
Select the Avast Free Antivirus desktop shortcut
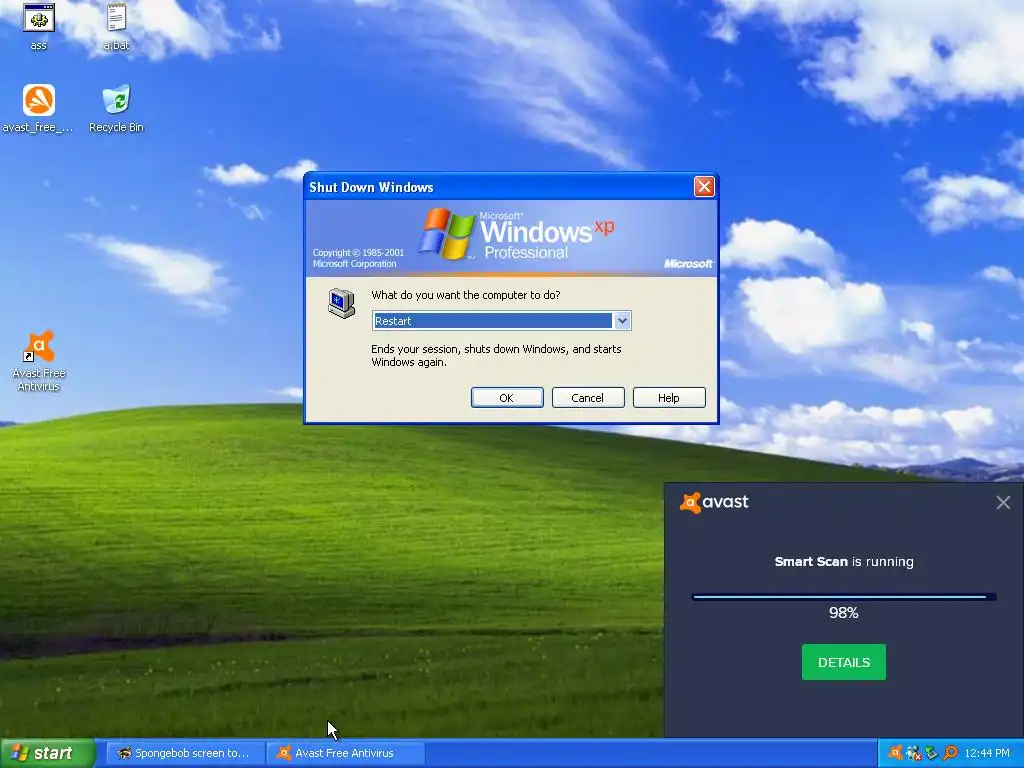coord(39,347)
